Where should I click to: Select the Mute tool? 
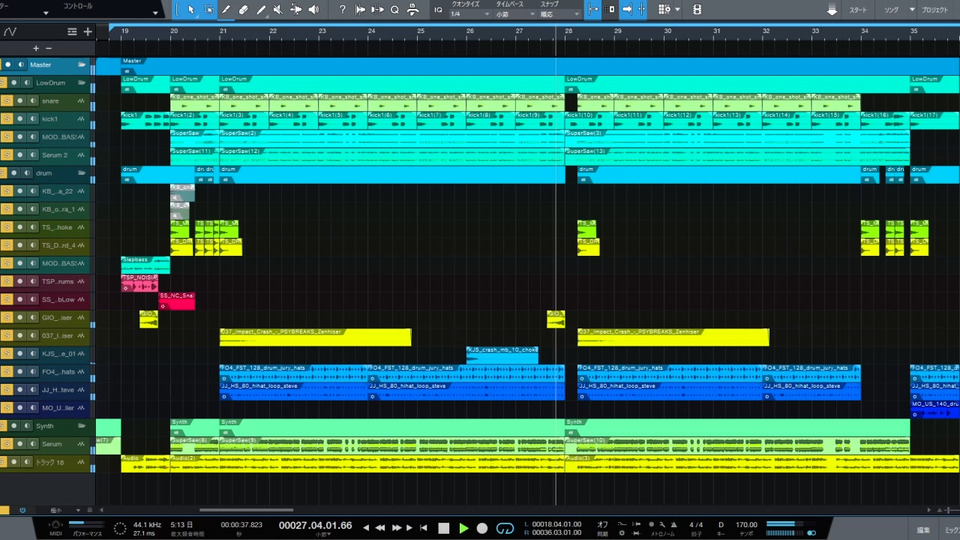(278, 9)
